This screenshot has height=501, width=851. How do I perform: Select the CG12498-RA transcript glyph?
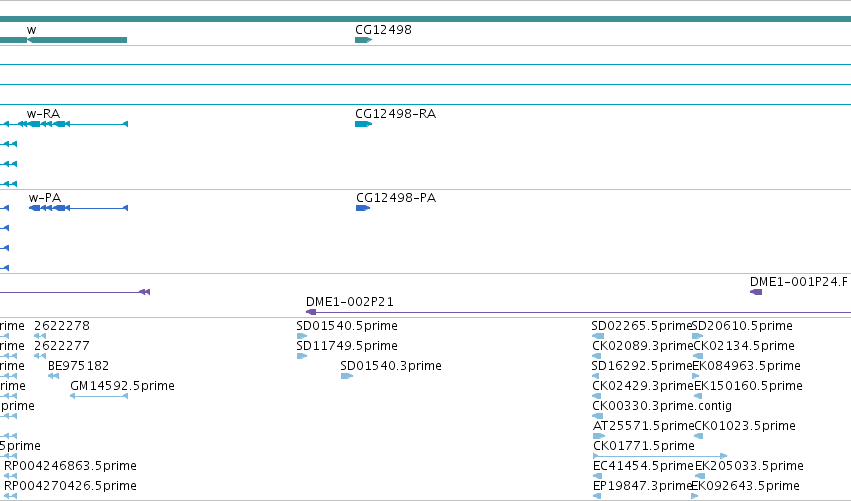click(363, 124)
